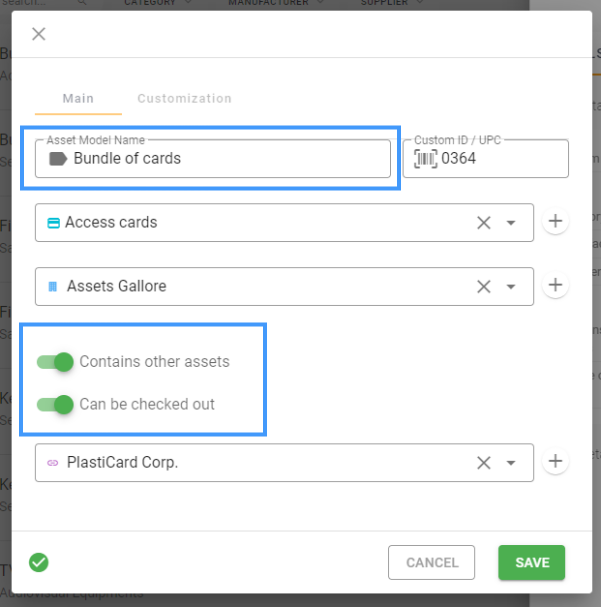Click the tag icon in Asset Model Name
Viewport: 601px width, 607px height.
58,159
